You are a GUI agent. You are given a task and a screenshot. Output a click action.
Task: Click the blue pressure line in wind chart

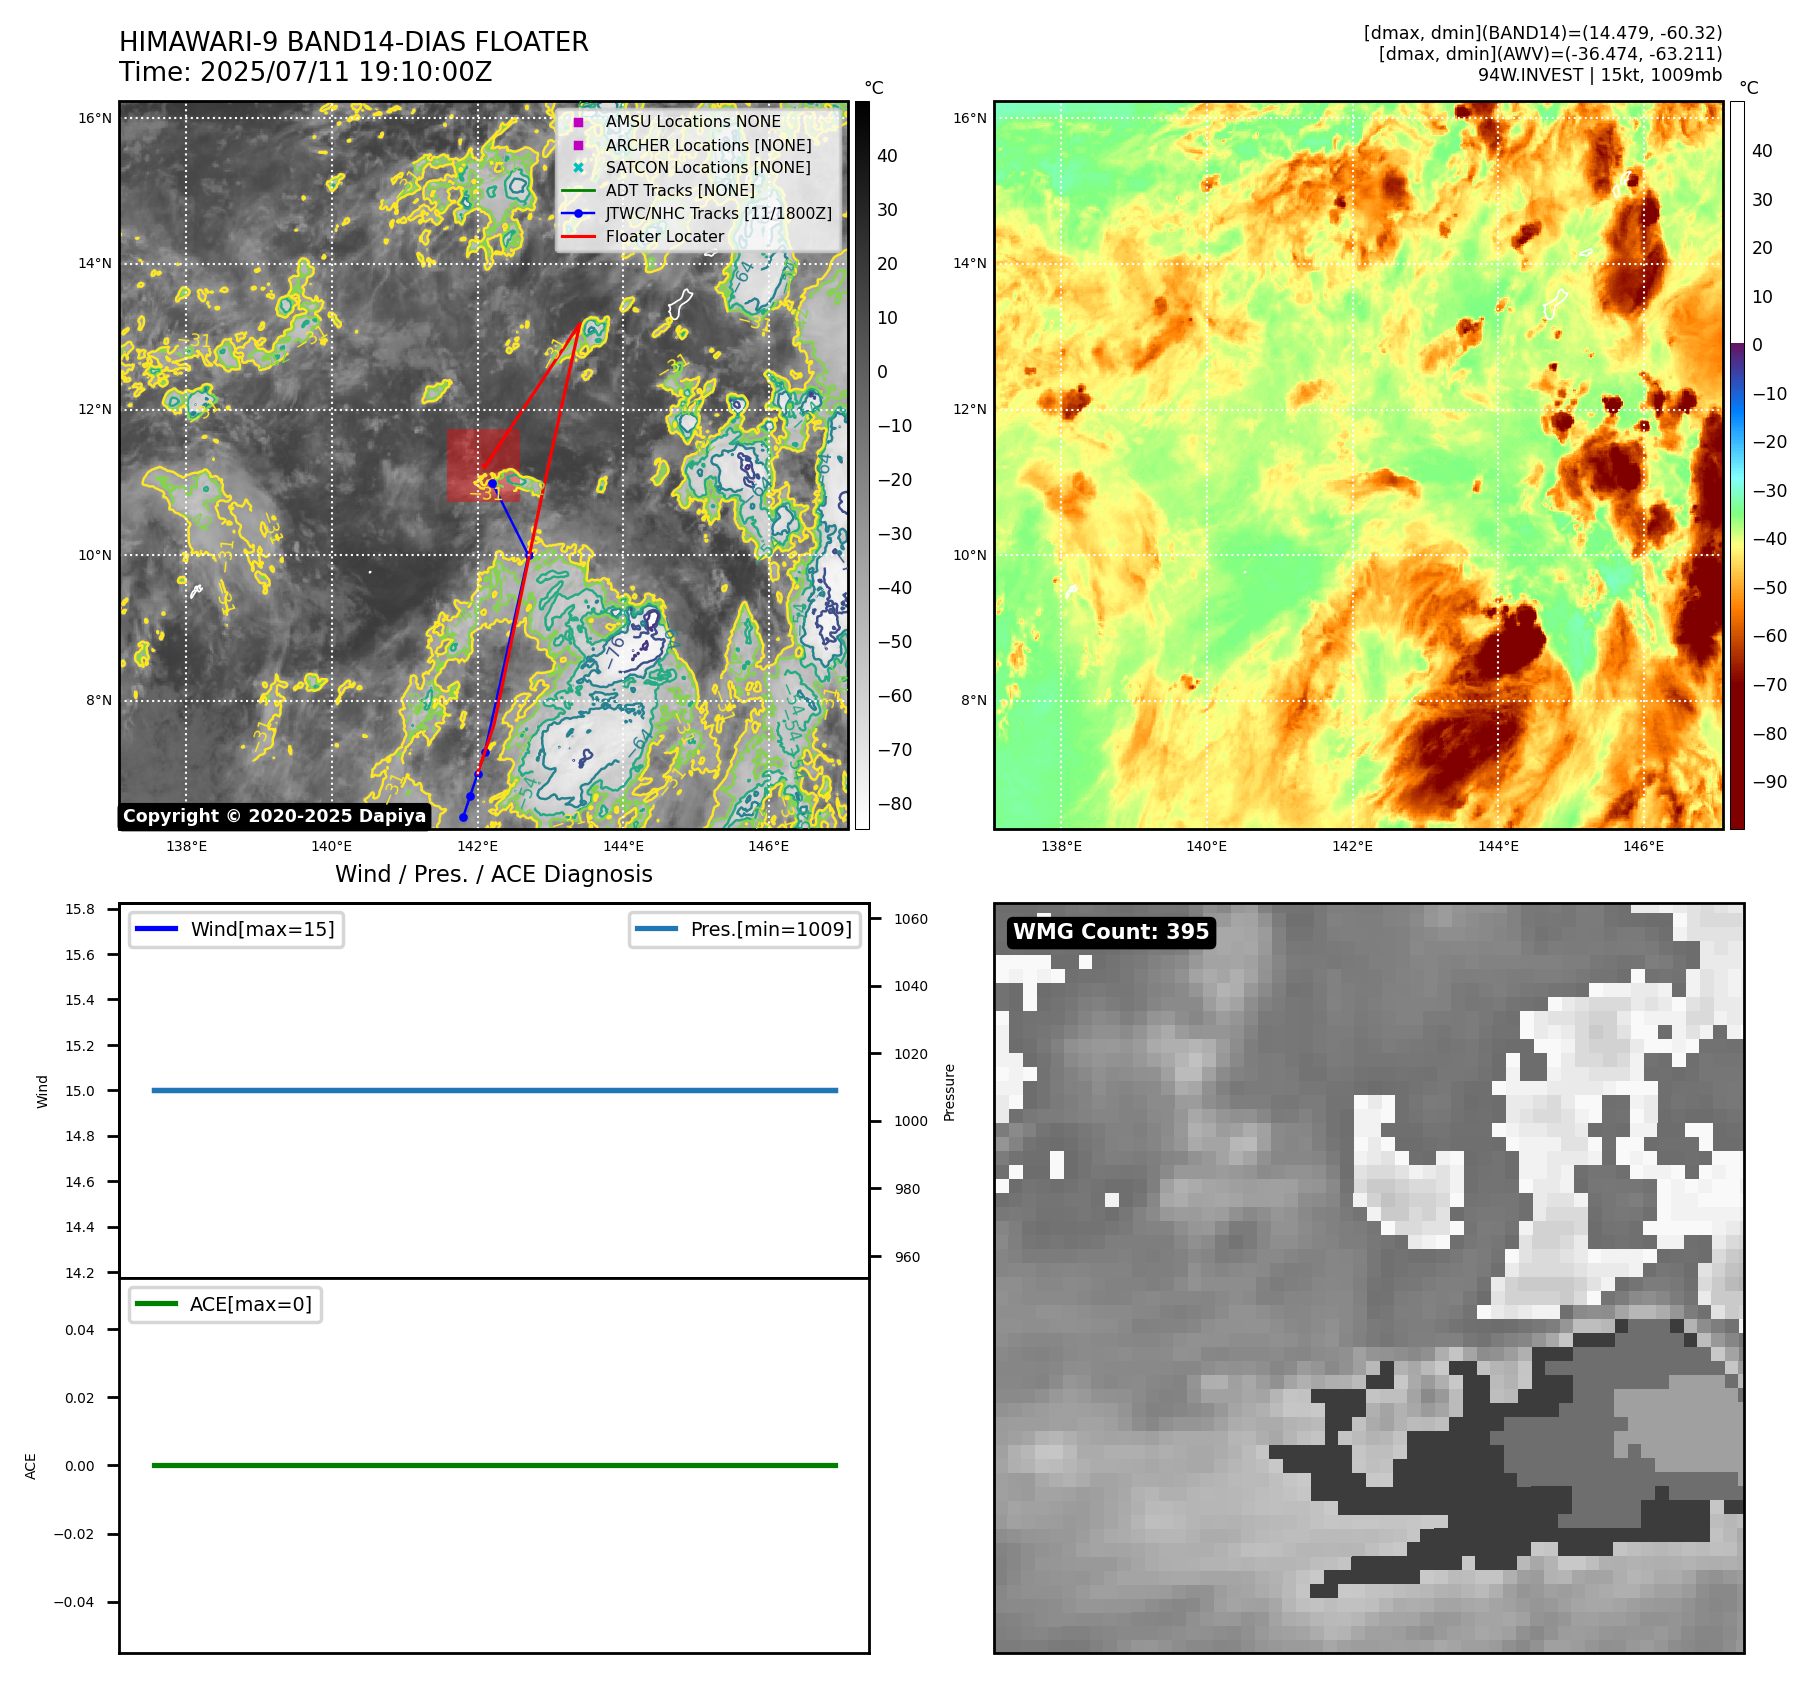point(495,1090)
